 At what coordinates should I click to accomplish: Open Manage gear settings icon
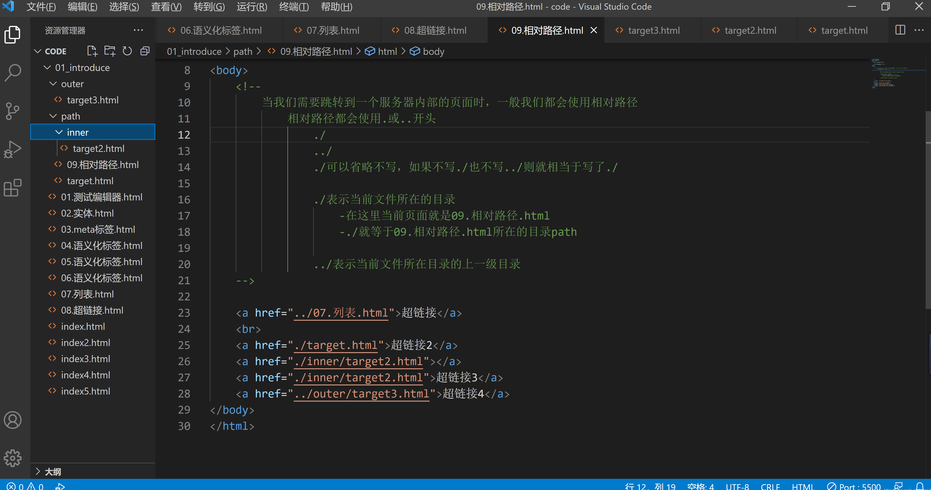pos(12,458)
